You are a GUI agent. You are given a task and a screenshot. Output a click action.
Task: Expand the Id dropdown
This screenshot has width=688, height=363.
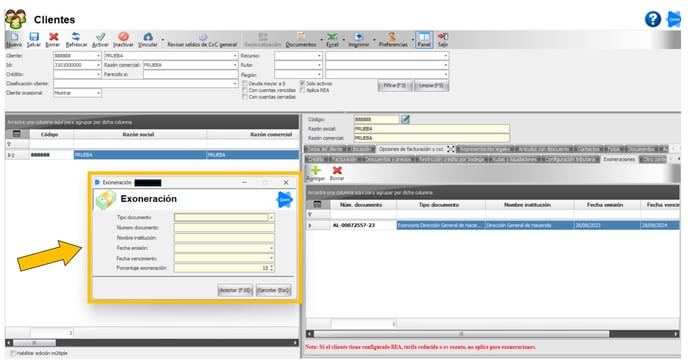coord(98,65)
